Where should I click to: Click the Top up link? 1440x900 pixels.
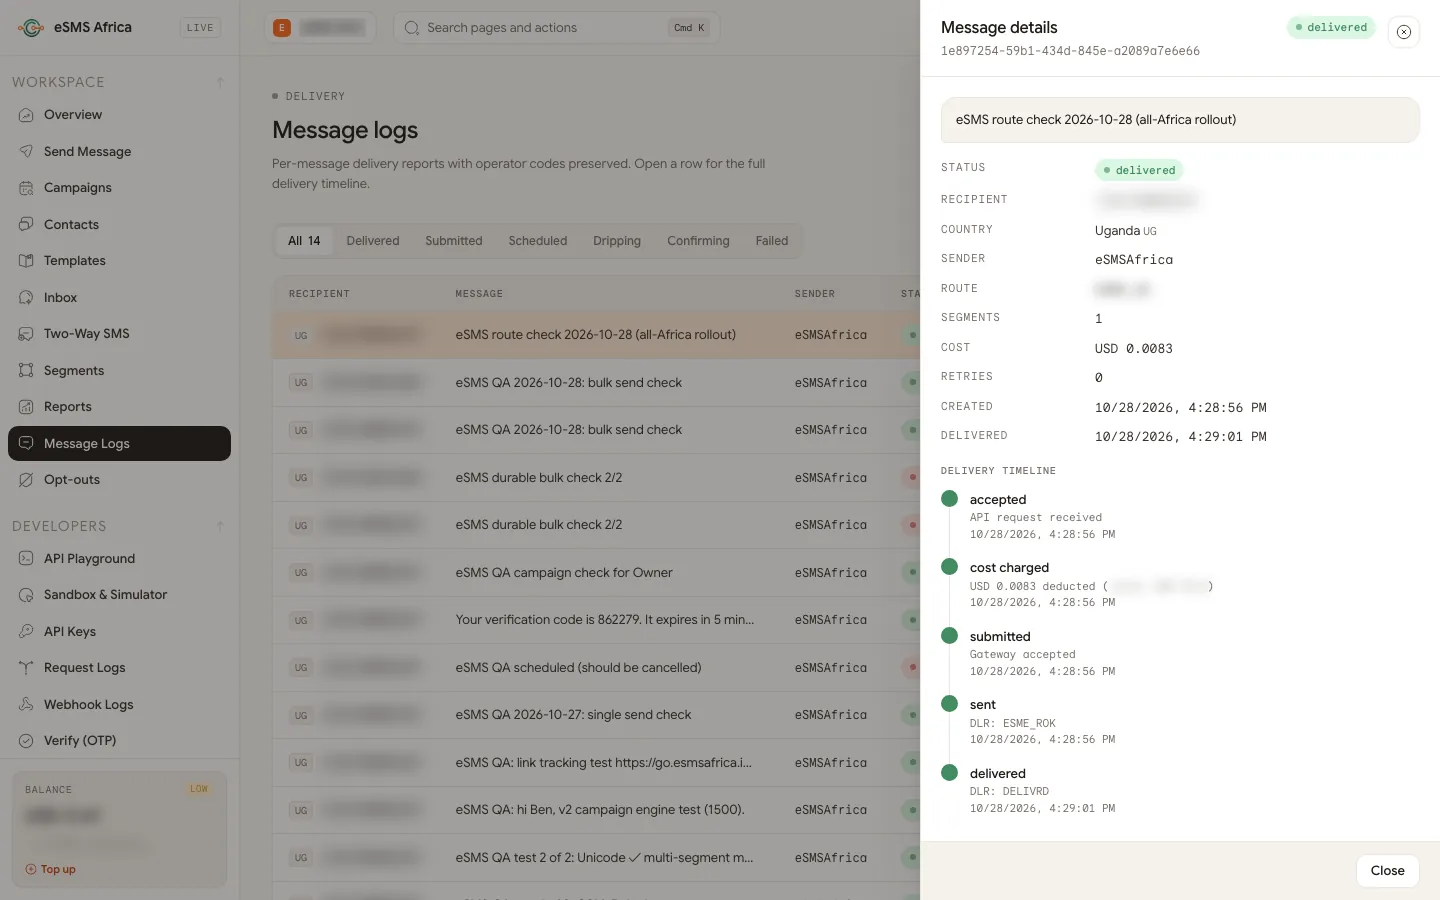(51, 870)
